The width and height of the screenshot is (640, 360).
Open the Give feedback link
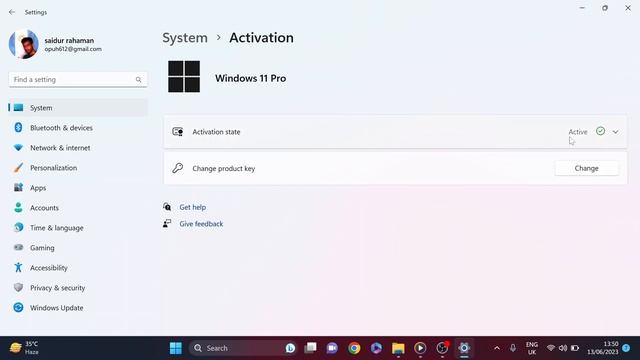(x=201, y=224)
